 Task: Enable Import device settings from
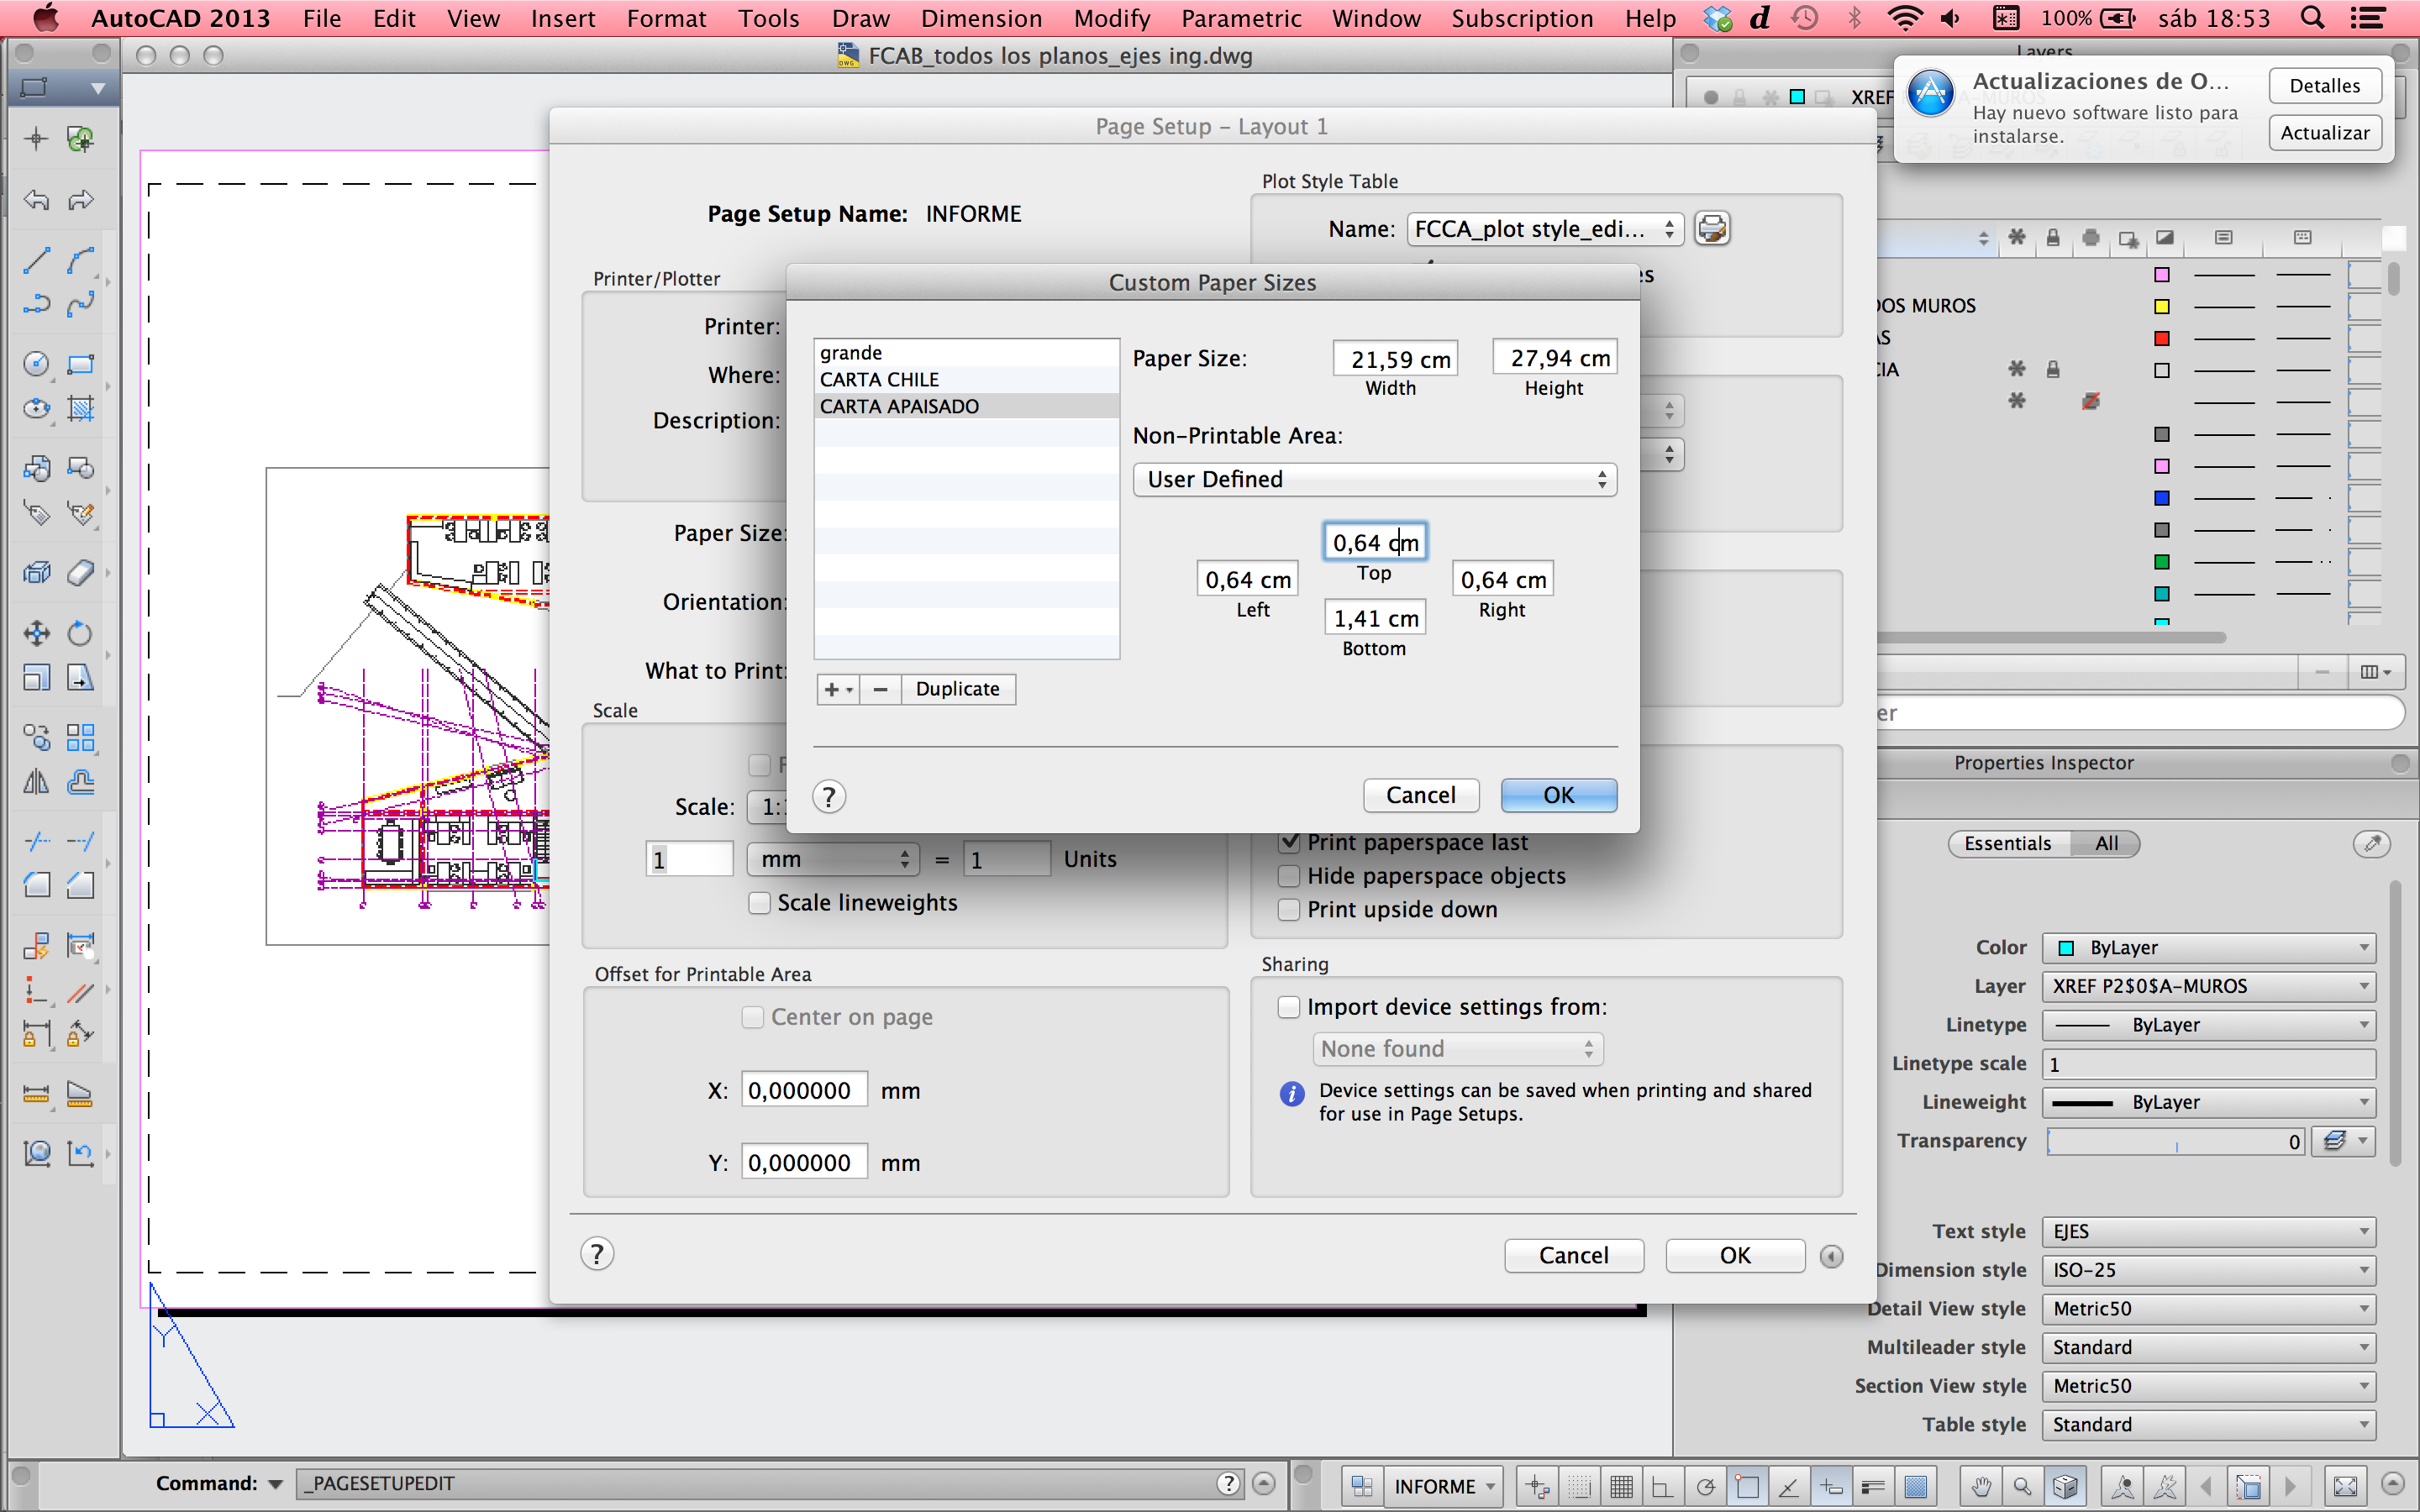click(1288, 1007)
